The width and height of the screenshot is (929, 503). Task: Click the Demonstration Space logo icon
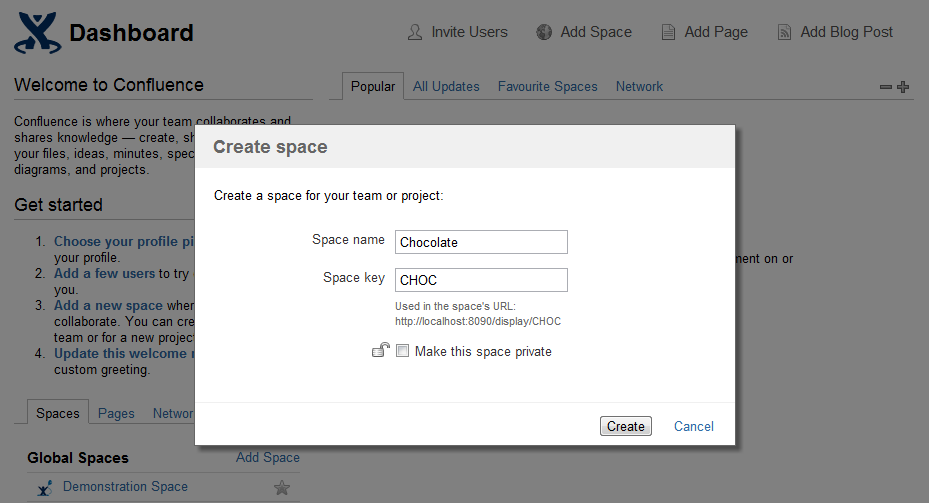point(44,488)
